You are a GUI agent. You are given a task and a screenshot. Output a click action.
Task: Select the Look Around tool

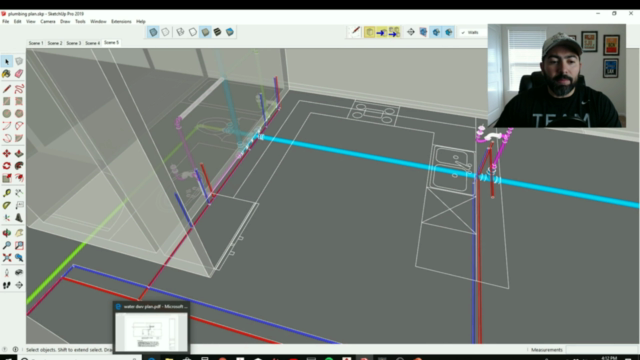tap(19, 273)
